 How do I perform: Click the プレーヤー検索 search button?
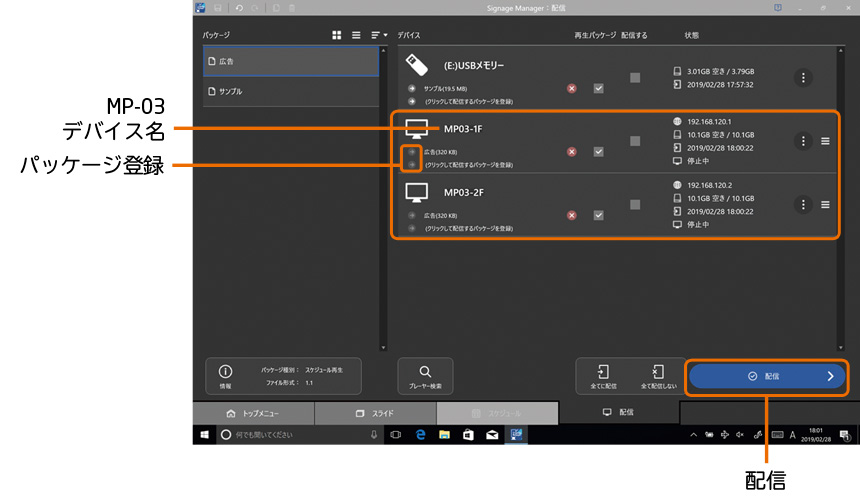(x=425, y=376)
